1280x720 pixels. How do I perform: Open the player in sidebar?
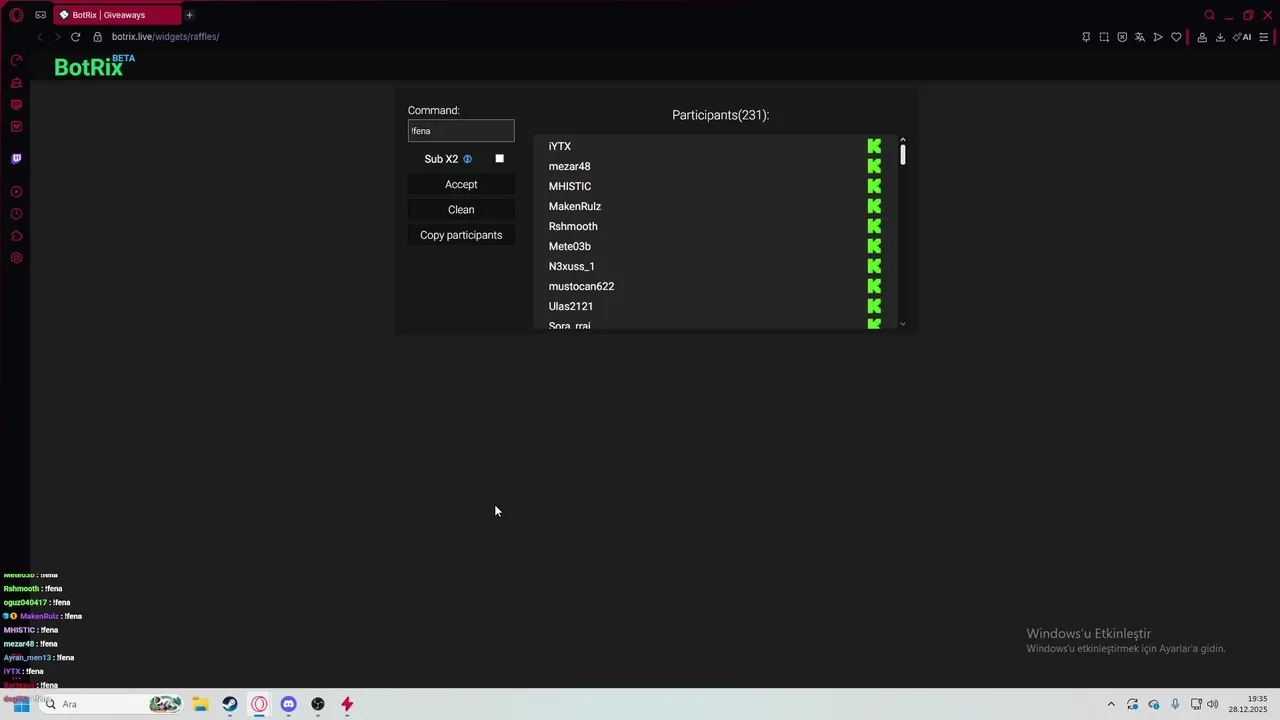[16, 192]
